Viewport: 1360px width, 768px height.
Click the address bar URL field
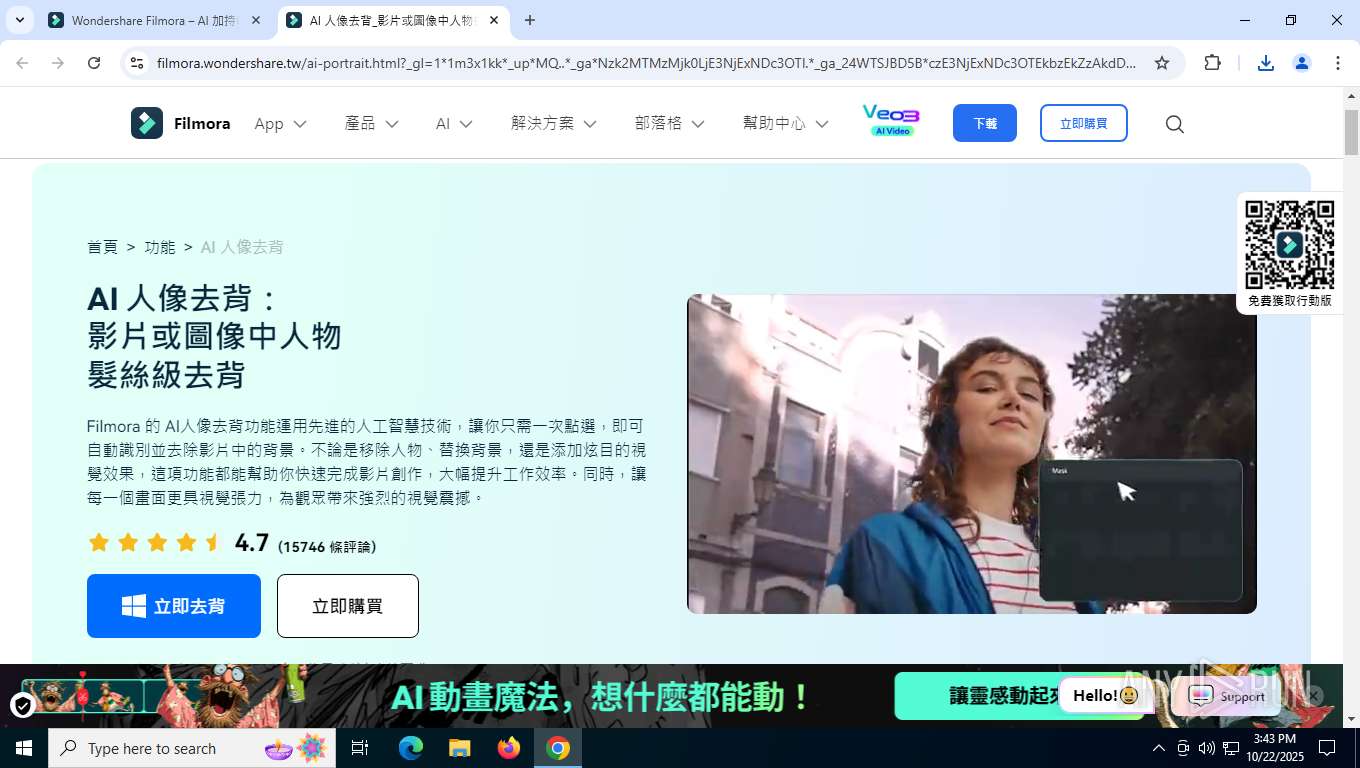[646, 63]
